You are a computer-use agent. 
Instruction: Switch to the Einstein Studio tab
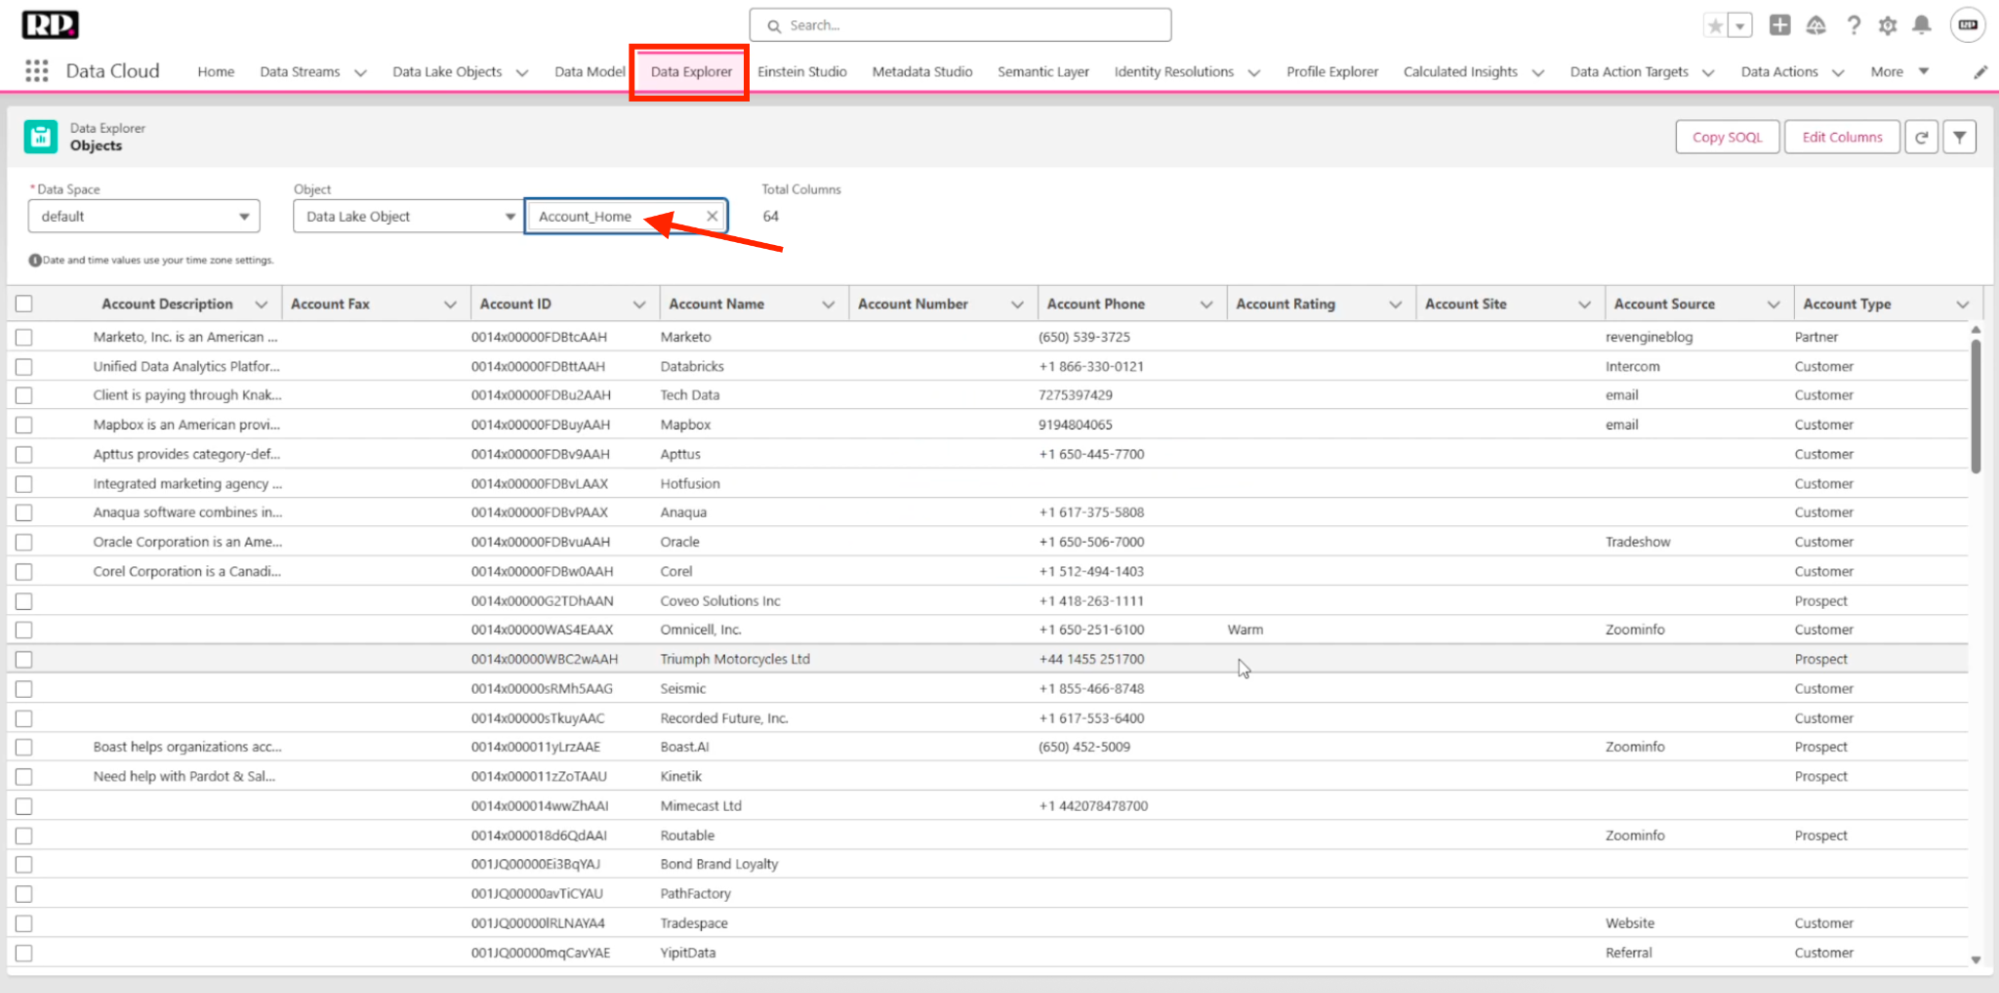pos(801,72)
